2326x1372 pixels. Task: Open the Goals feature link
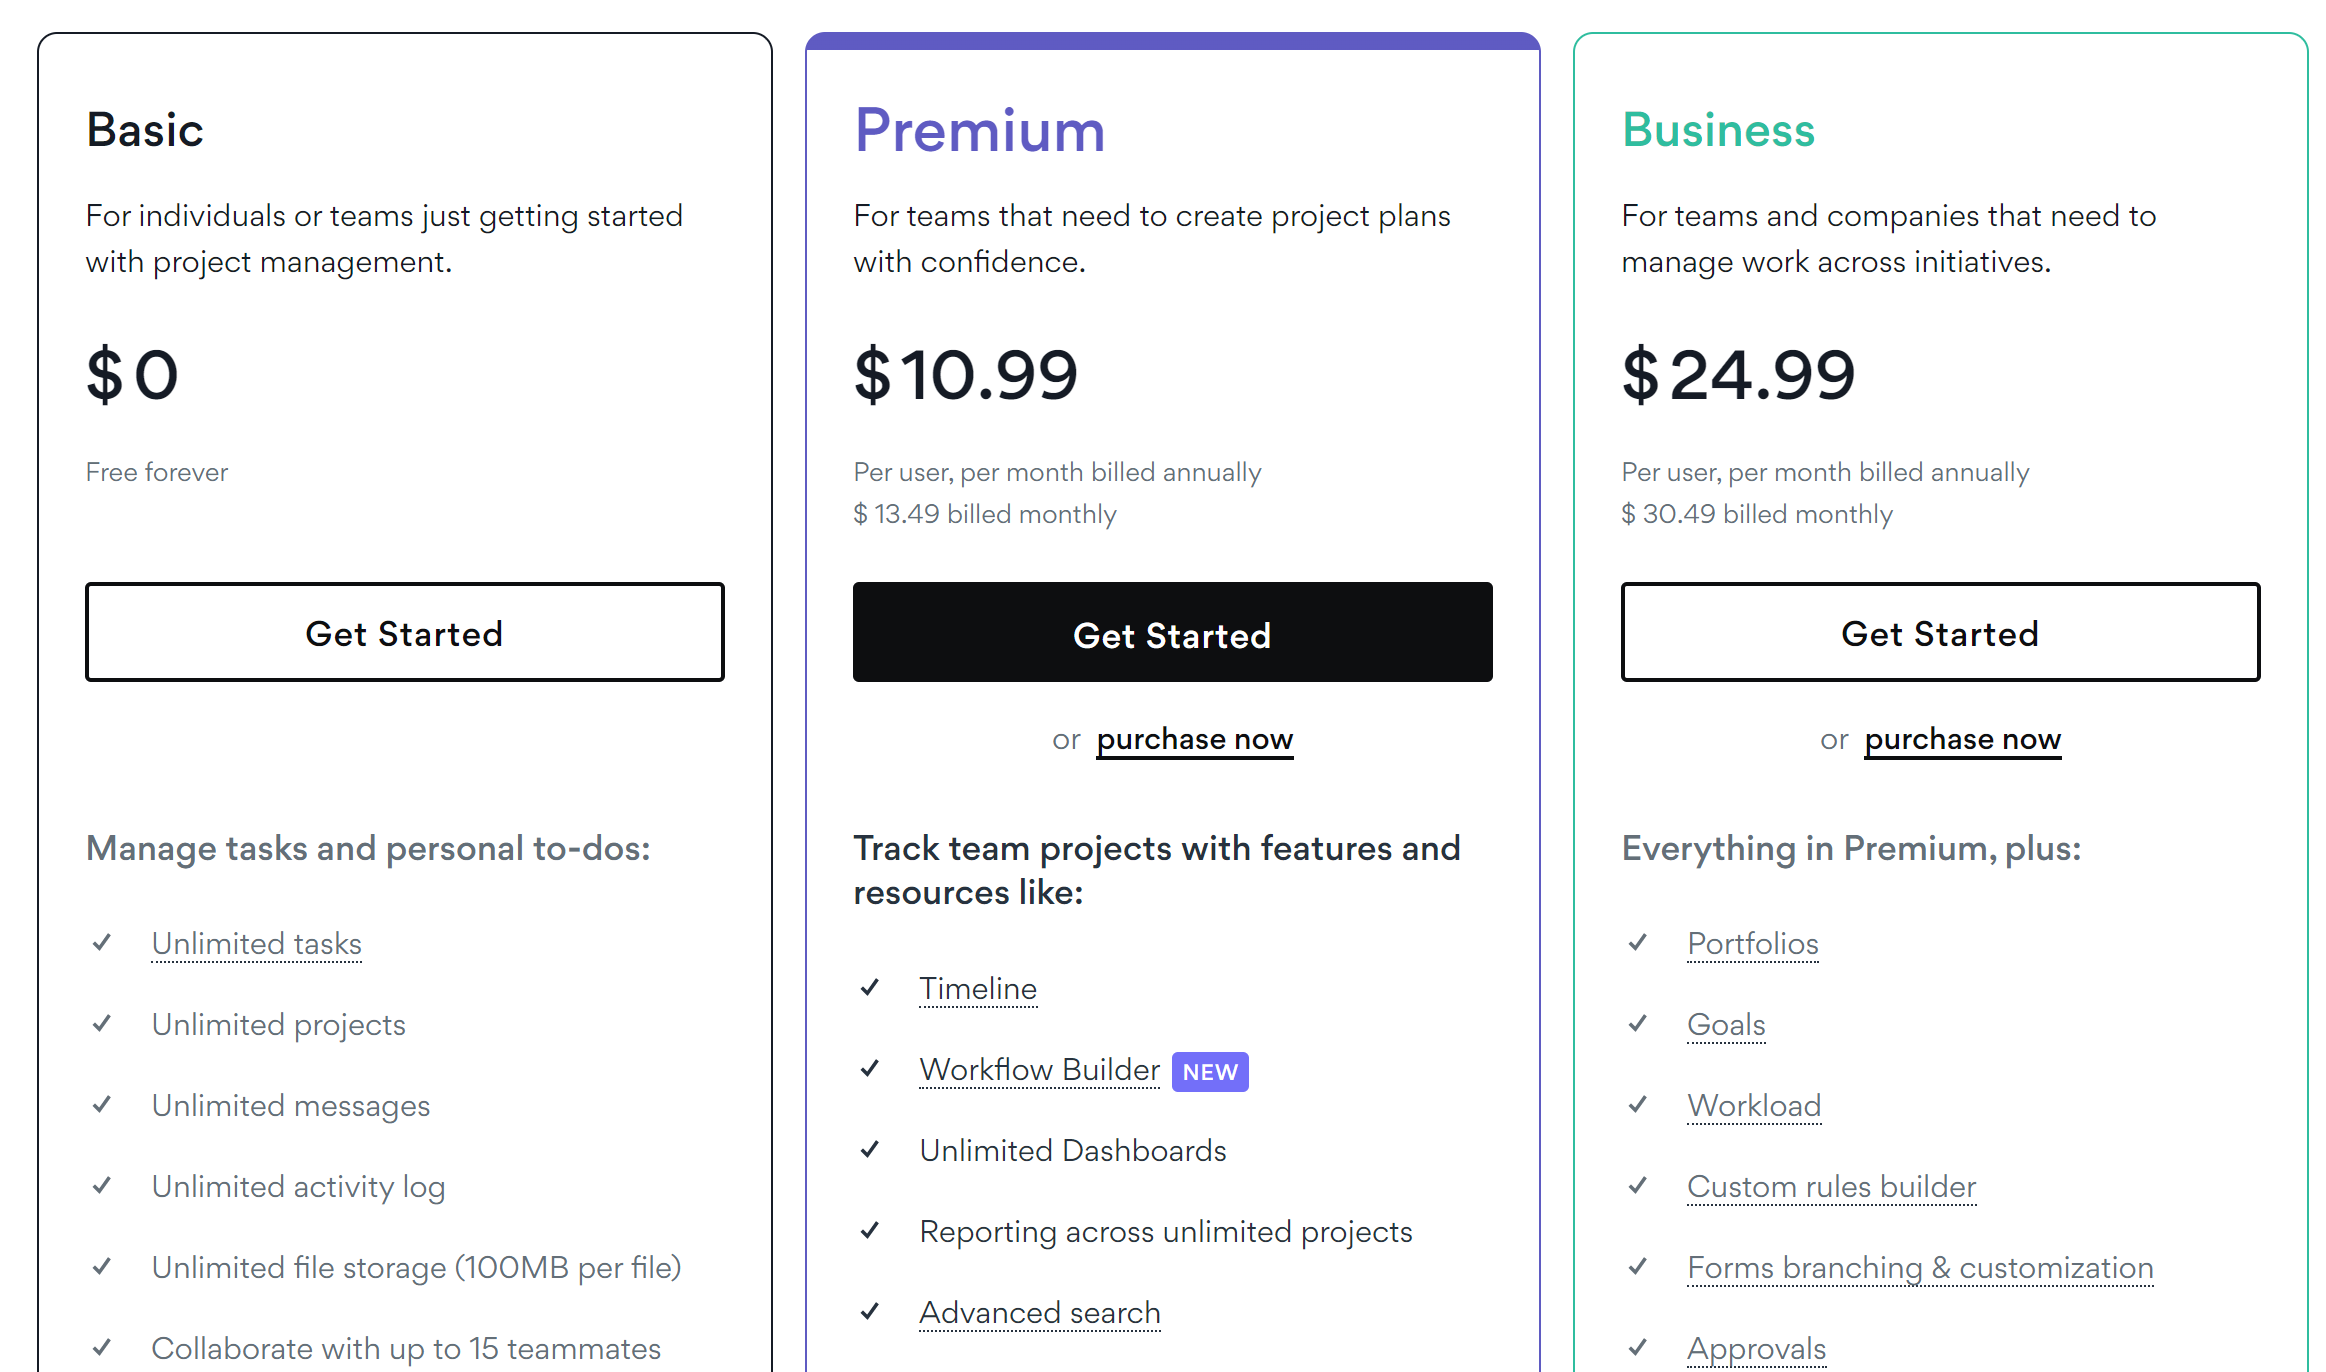(1726, 1025)
